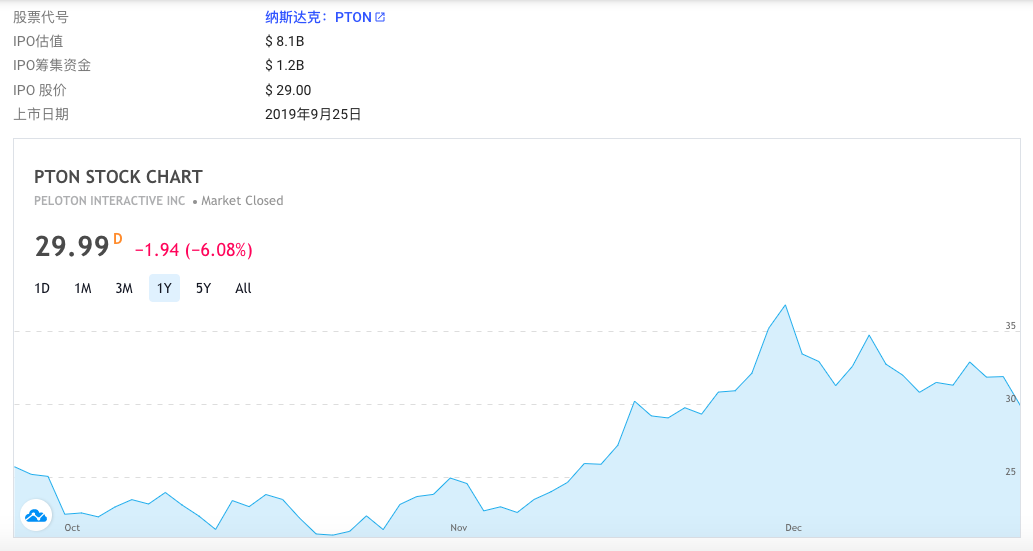Image resolution: width=1033 pixels, height=551 pixels.
Task: Click the $ 29.00 IPO share price
Action: [288, 90]
